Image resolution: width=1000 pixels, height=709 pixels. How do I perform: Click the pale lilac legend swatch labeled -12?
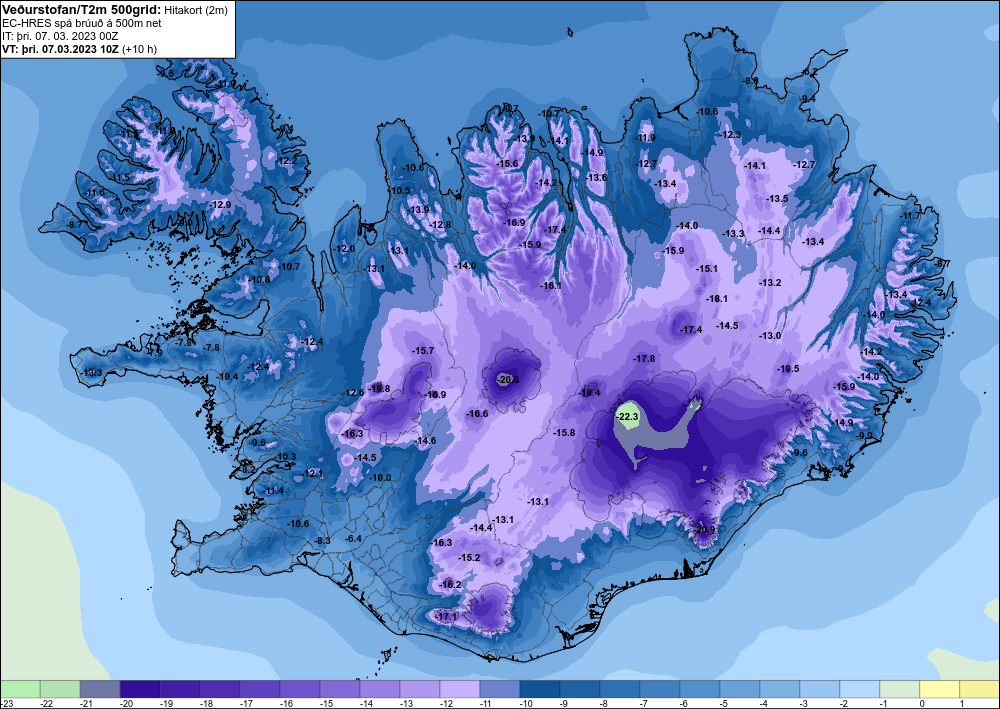(x=460, y=689)
